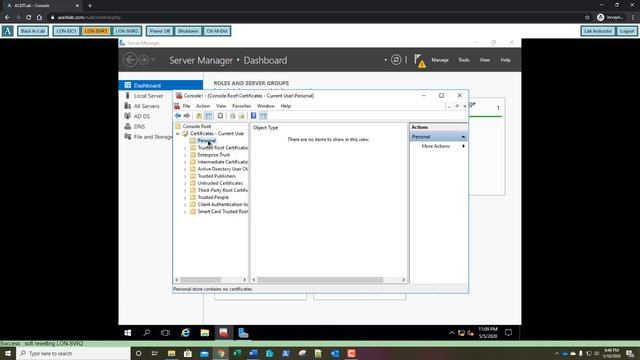Click the New Window toolbar icon in the console

[220, 116]
